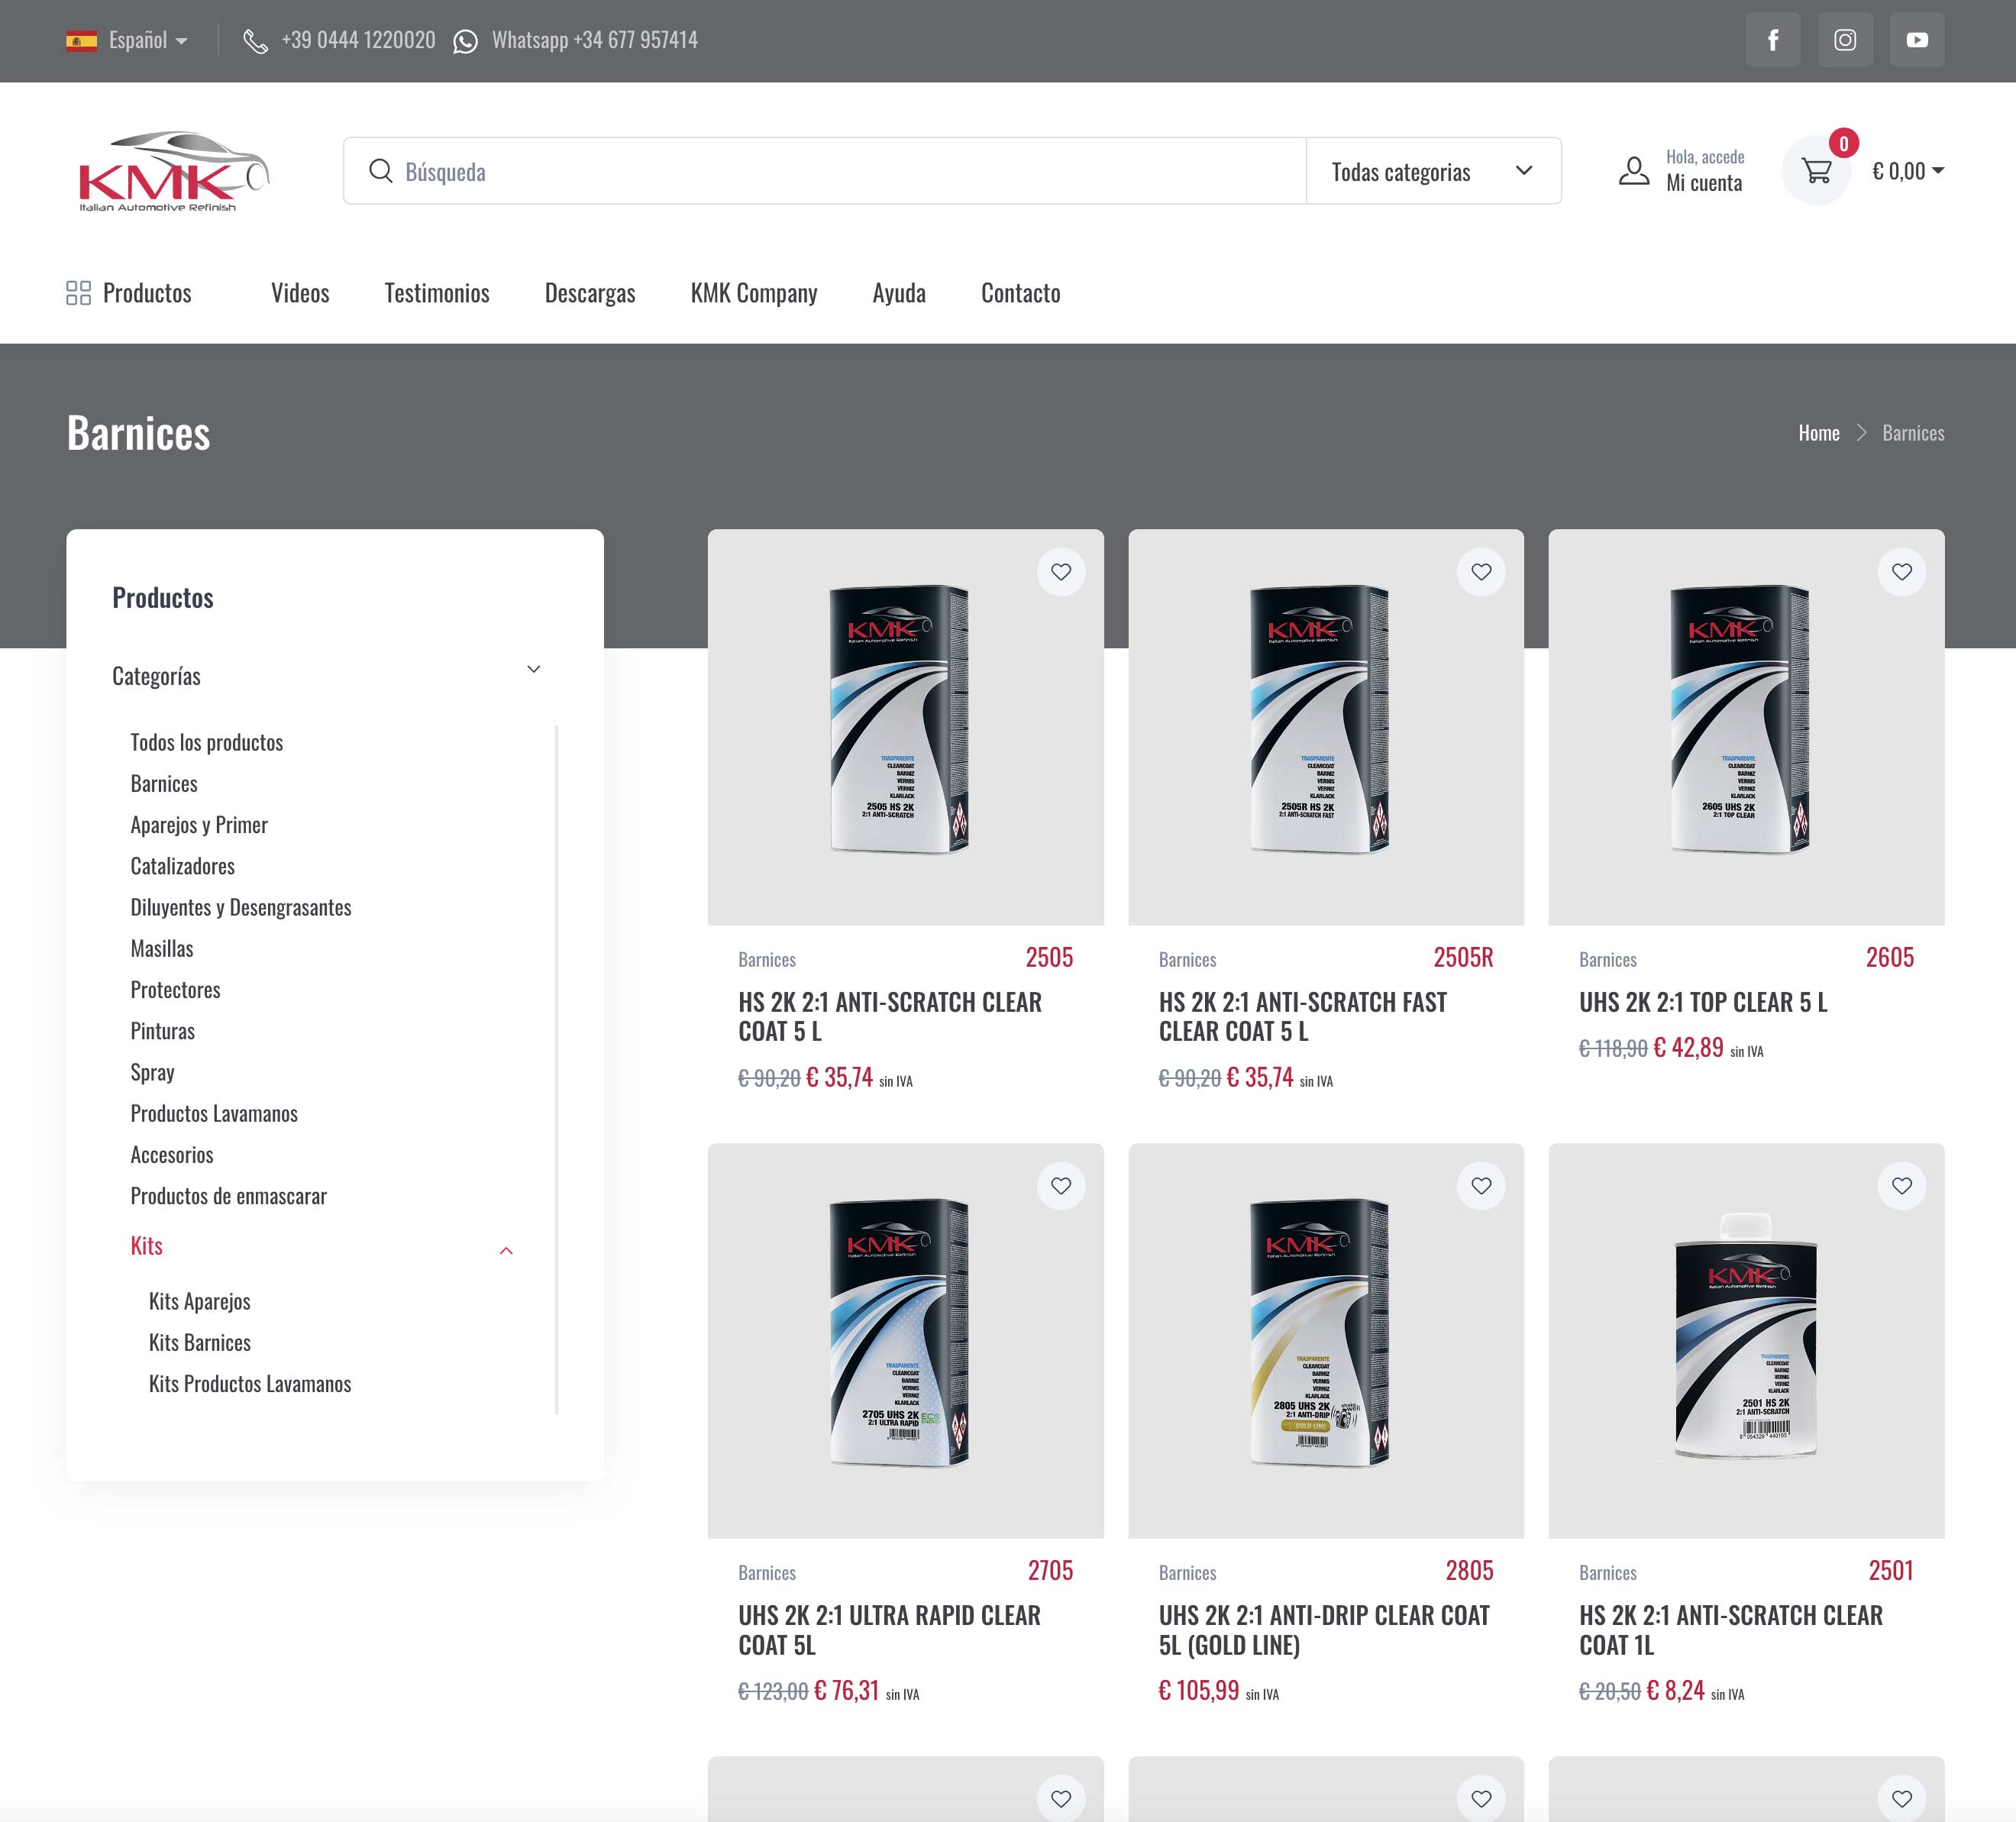
Task: Click the Productos grid icon
Action: [x=78, y=293]
